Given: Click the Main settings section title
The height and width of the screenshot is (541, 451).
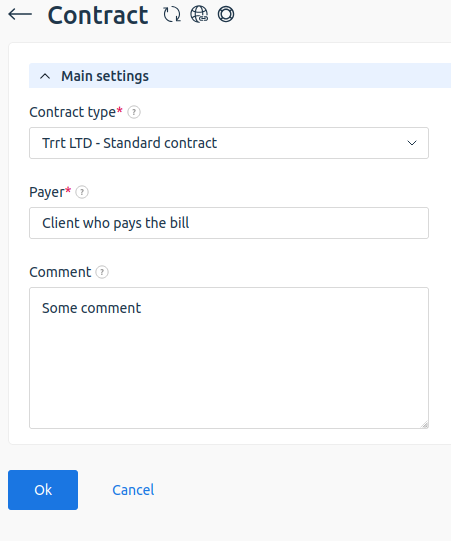Looking at the screenshot, I should [105, 76].
